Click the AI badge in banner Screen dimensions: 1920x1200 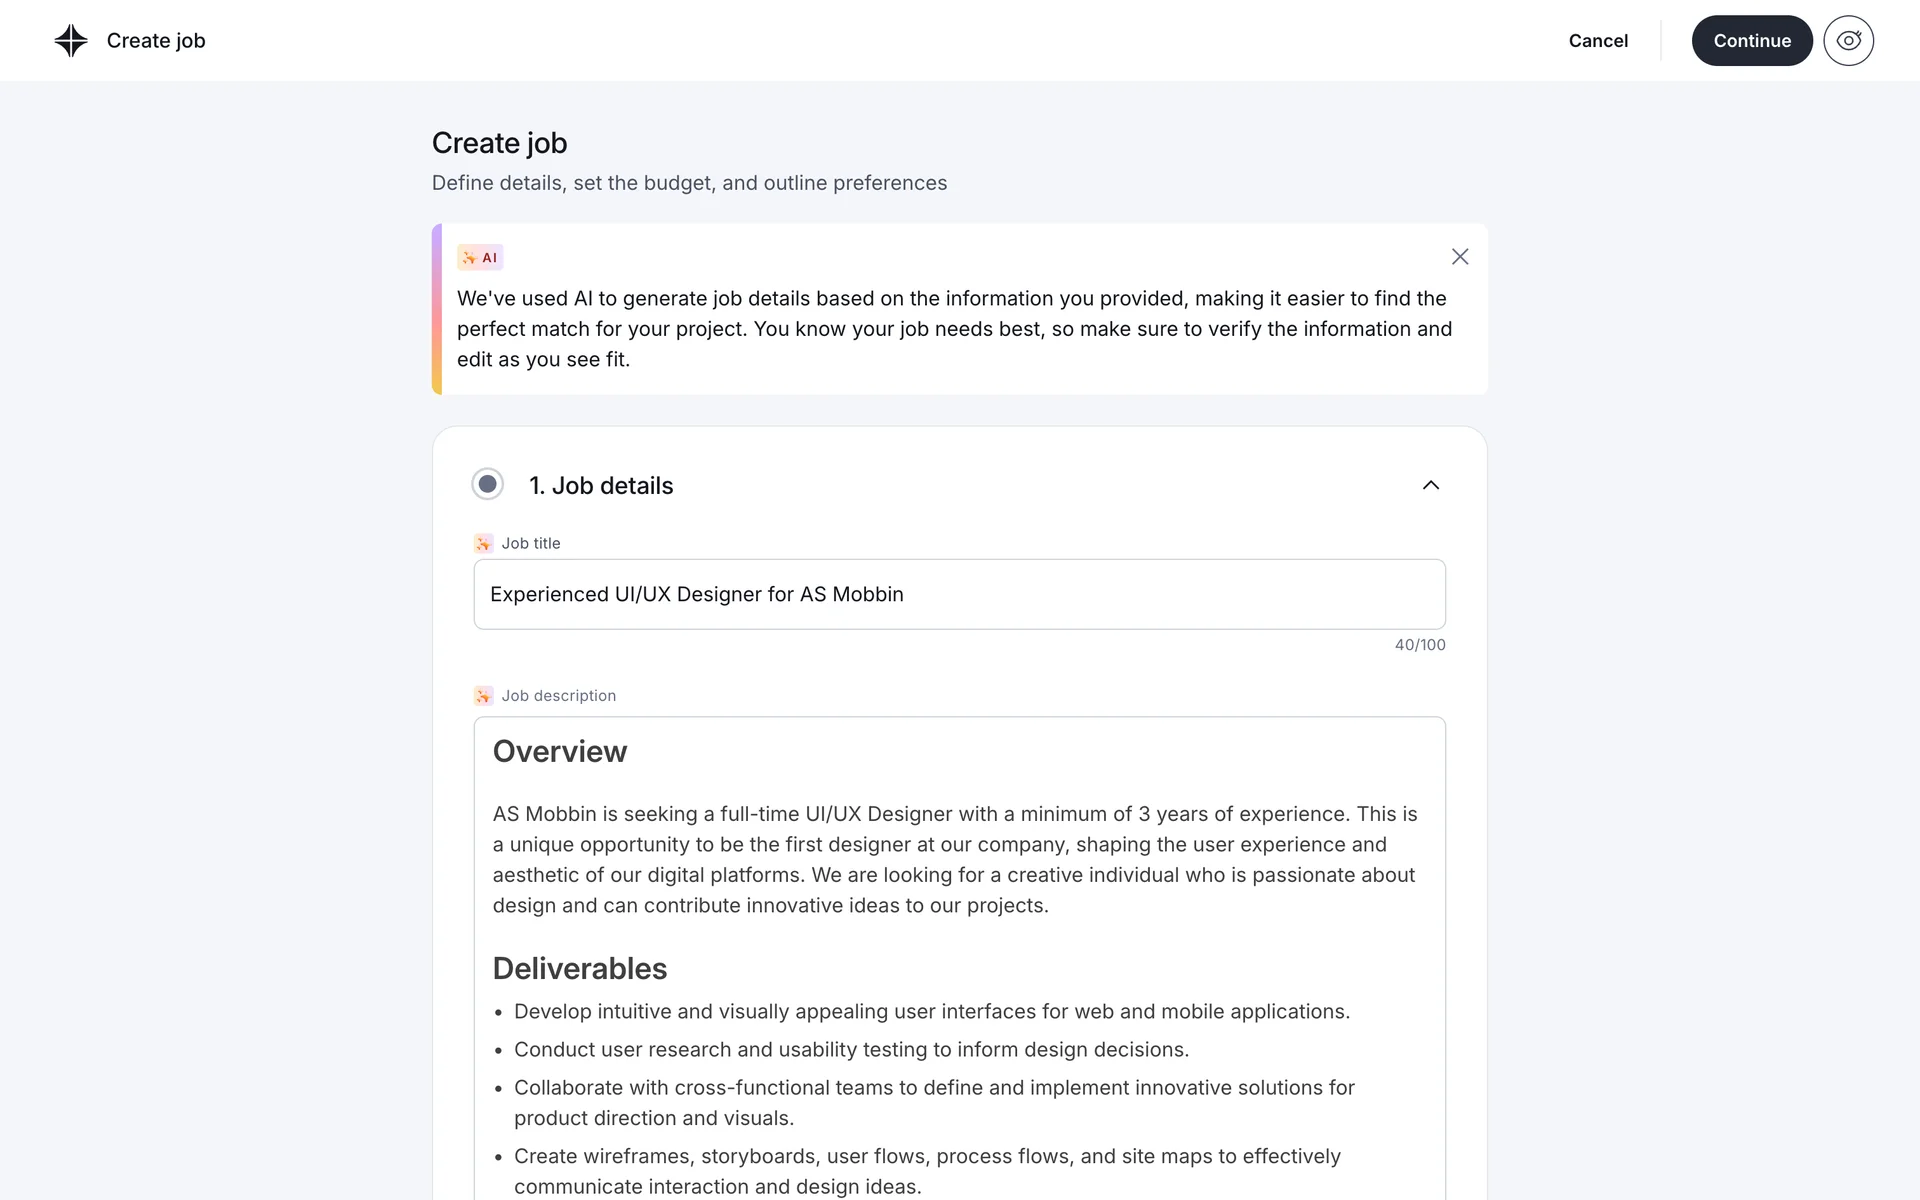480,258
